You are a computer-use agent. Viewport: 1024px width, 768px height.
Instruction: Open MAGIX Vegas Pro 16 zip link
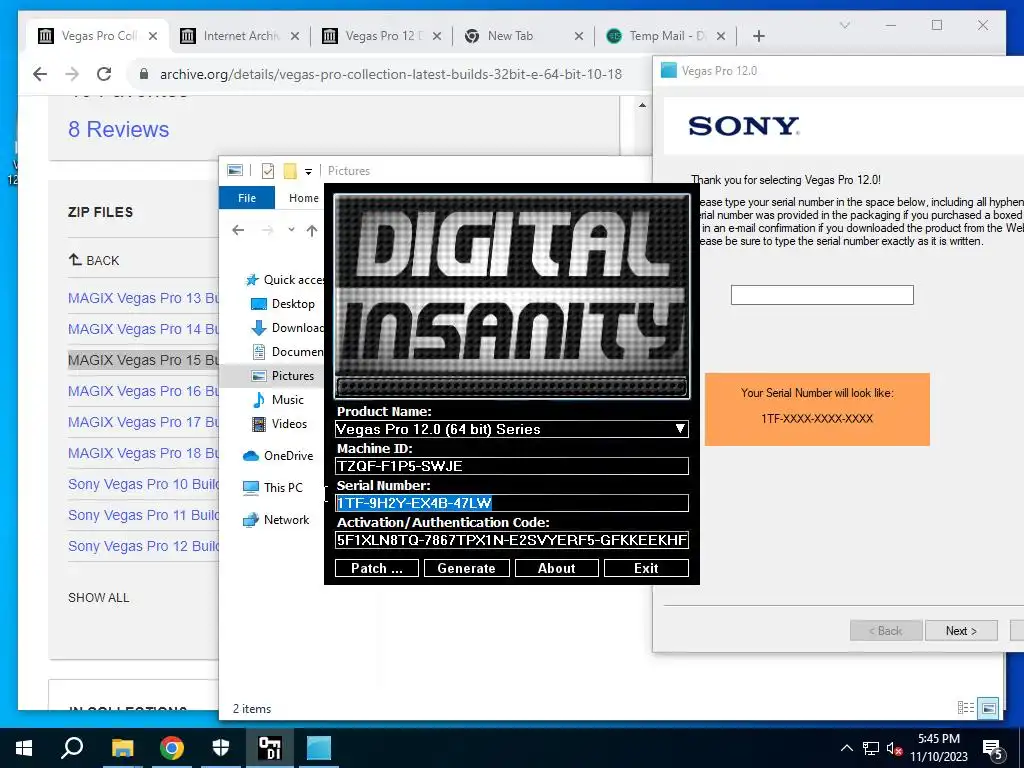[143, 391]
